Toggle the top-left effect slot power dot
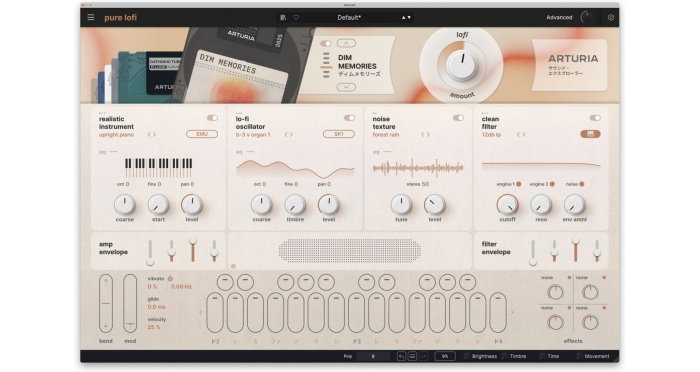The image size is (700, 372). click(x=569, y=278)
